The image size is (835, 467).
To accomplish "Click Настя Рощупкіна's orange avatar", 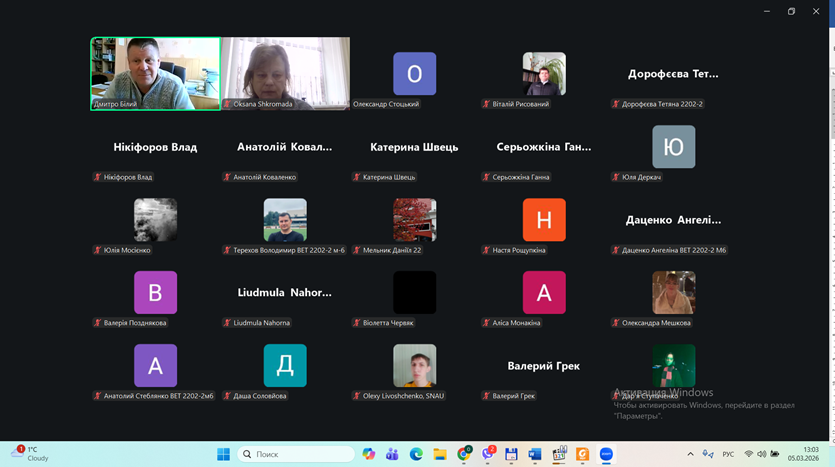I will pos(544,220).
